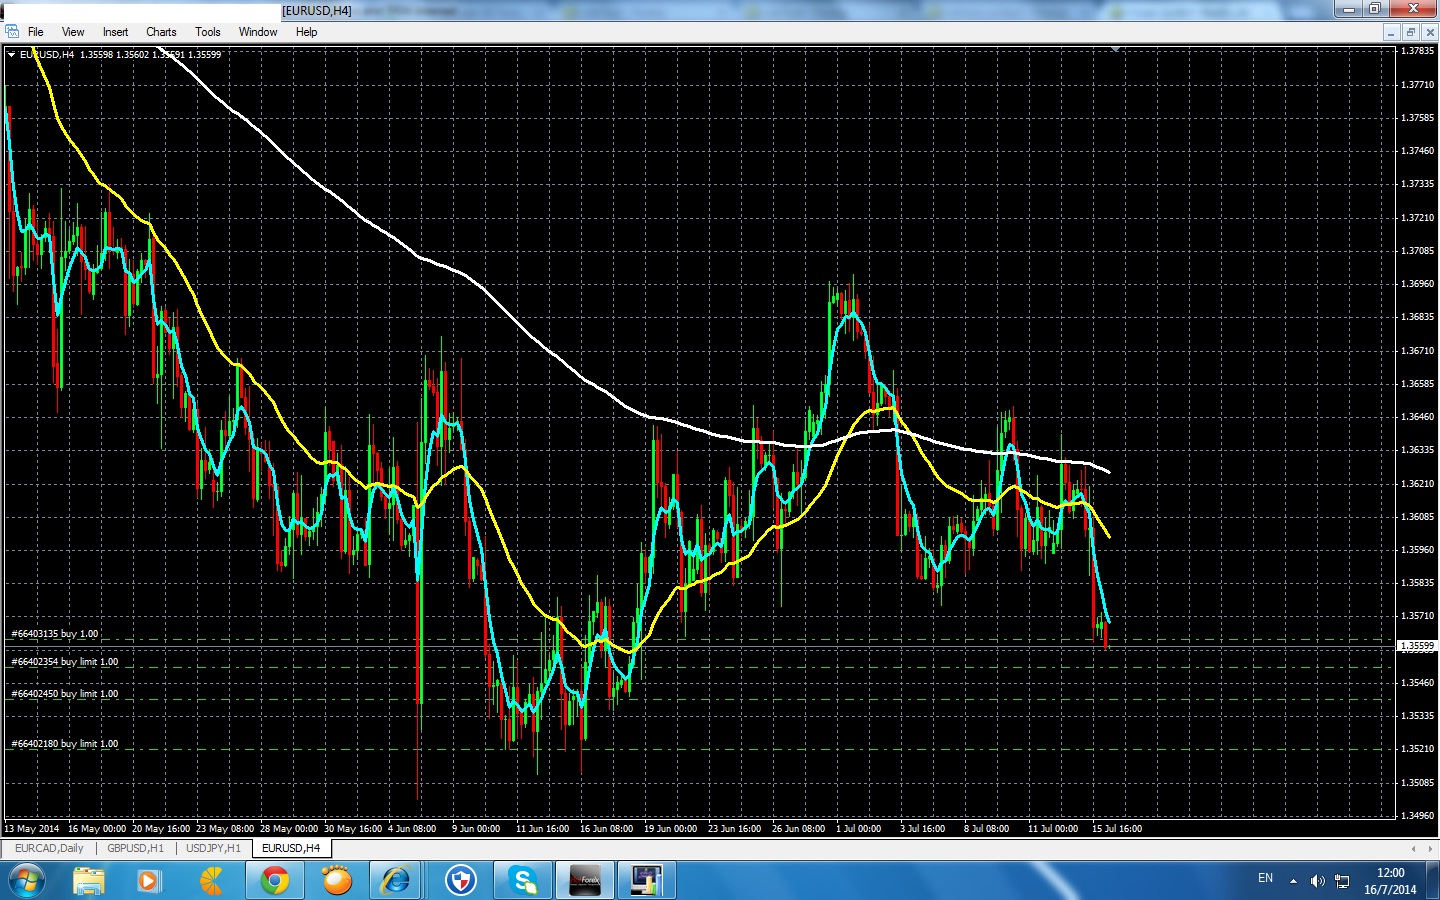This screenshot has width=1440, height=900.
Task: Open the network status tray icon
Action: click(x=1342, y=881)
